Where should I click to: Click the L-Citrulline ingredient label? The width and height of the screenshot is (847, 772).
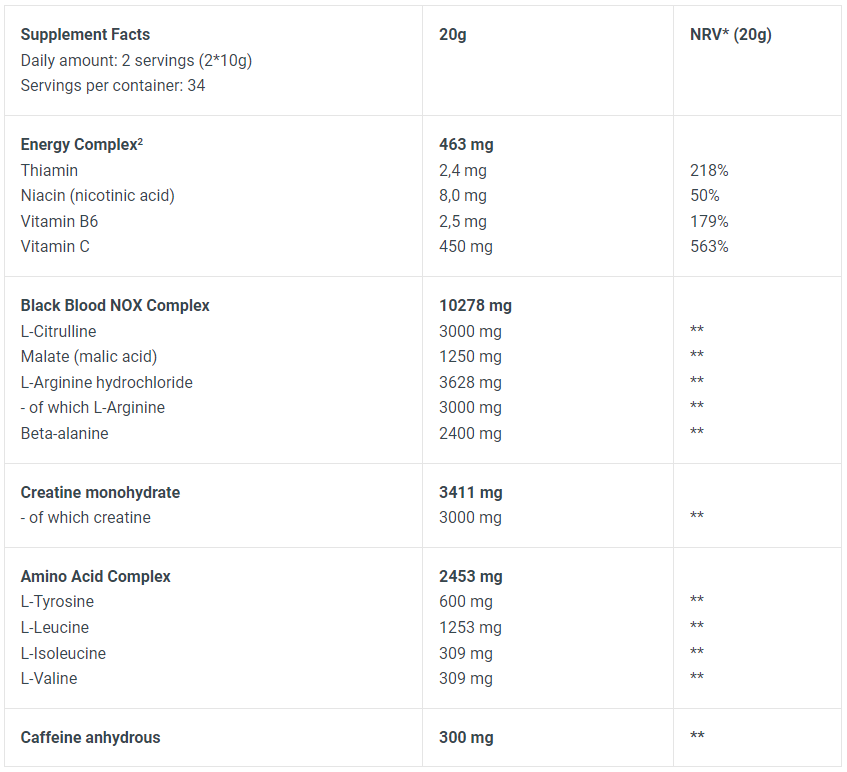coord(58,331)
